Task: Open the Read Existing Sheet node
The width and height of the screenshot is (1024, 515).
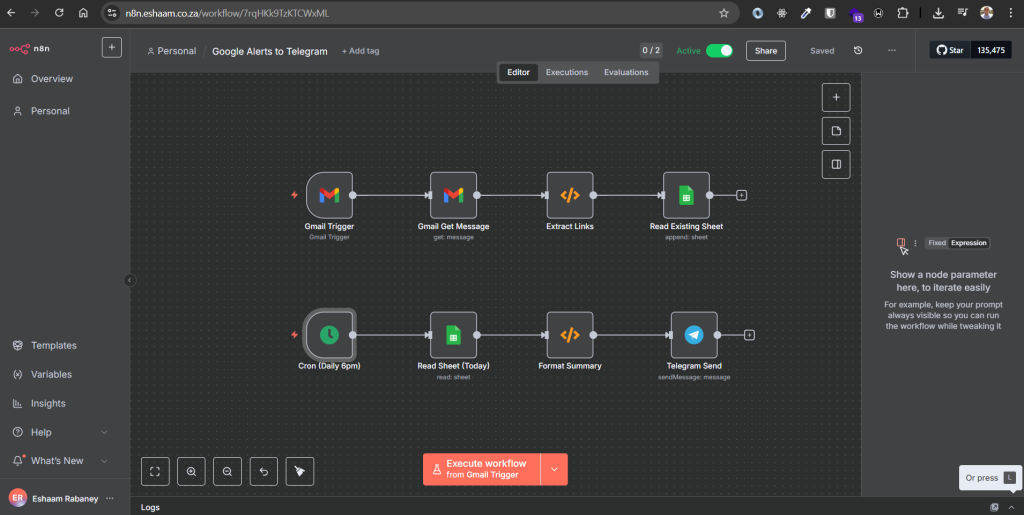Action: tap(686, 195)
